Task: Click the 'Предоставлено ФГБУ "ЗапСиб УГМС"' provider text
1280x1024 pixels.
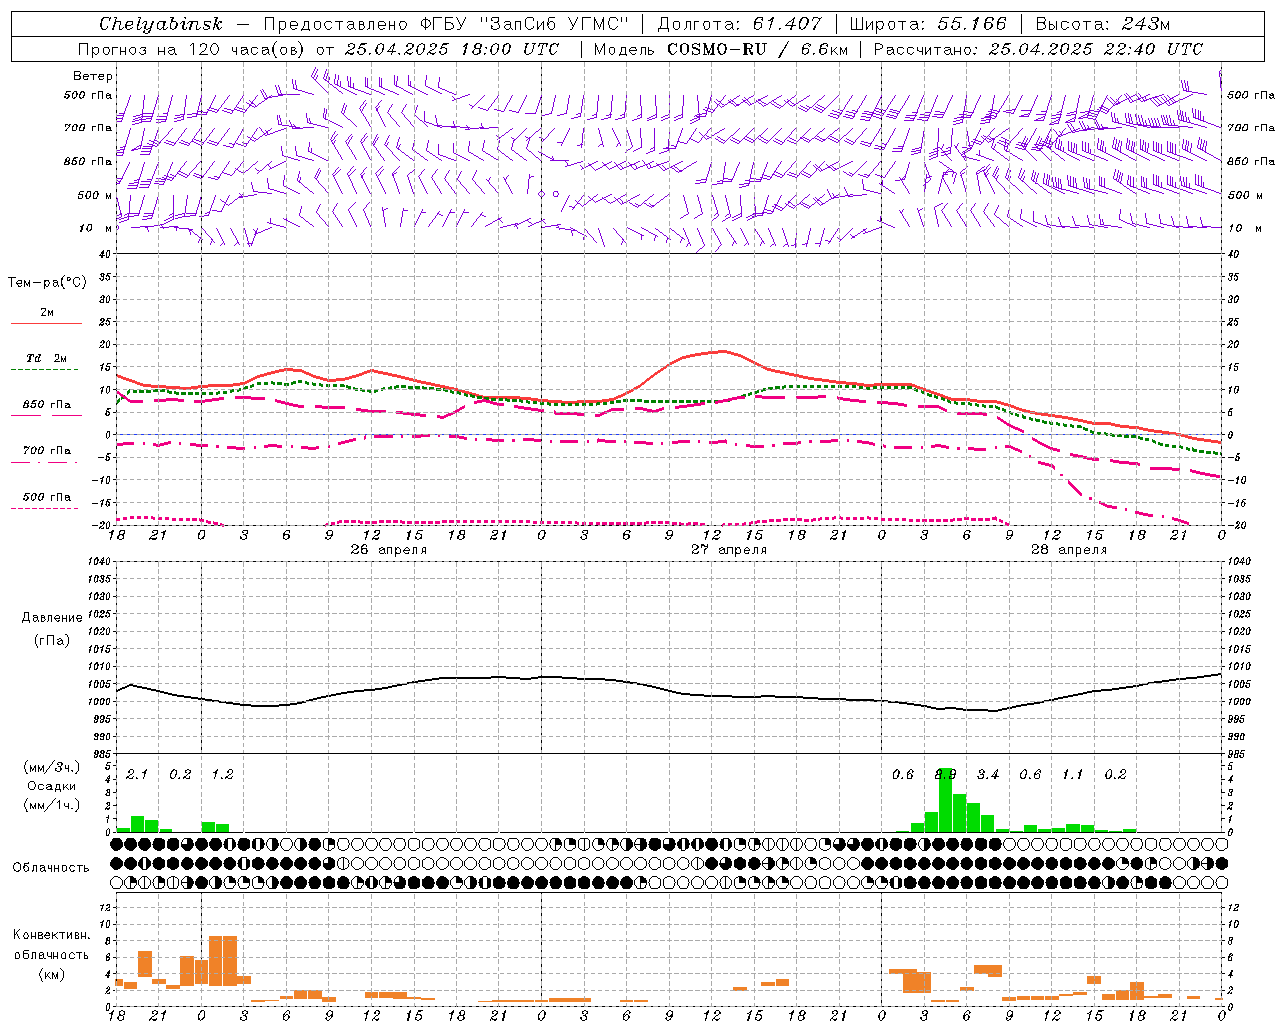Action: tap(446, 24)
